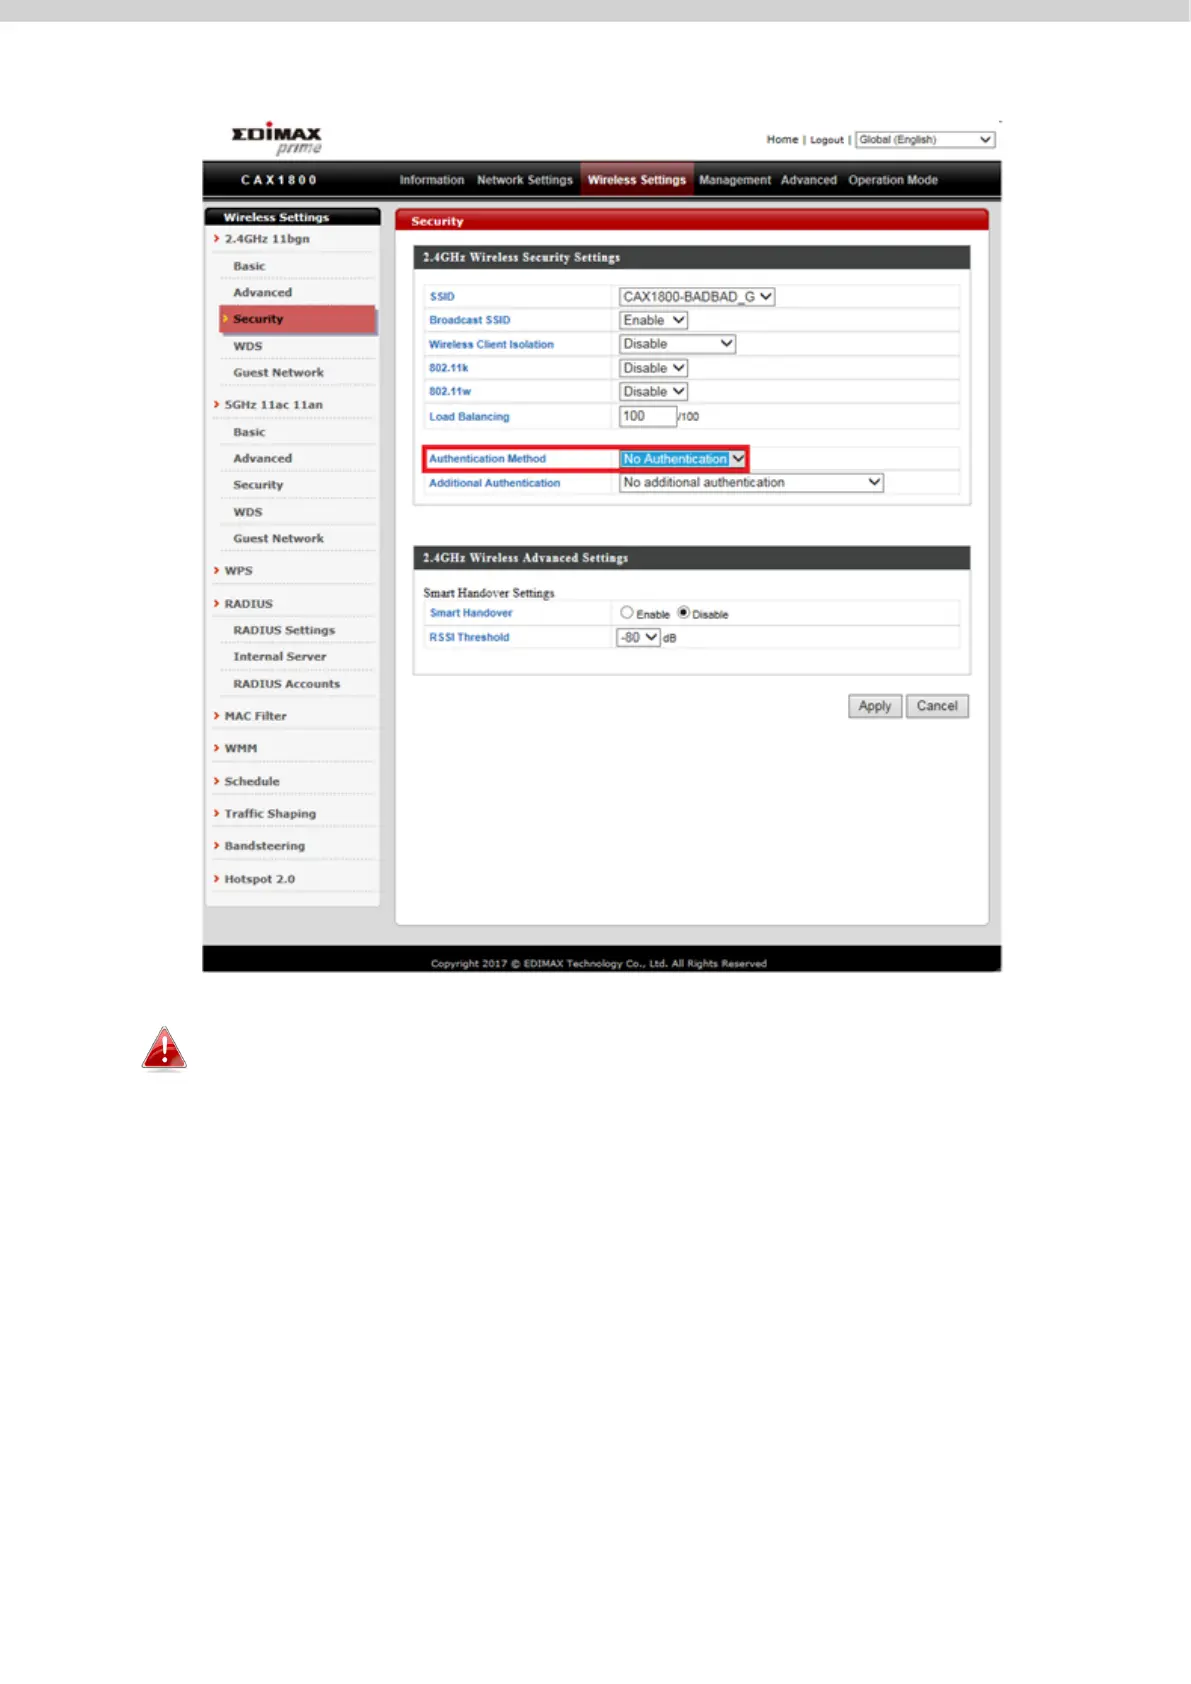Open Internal Server in sidebar
The width and height of the screenshot is (1191, 1684).
(280, 657)
